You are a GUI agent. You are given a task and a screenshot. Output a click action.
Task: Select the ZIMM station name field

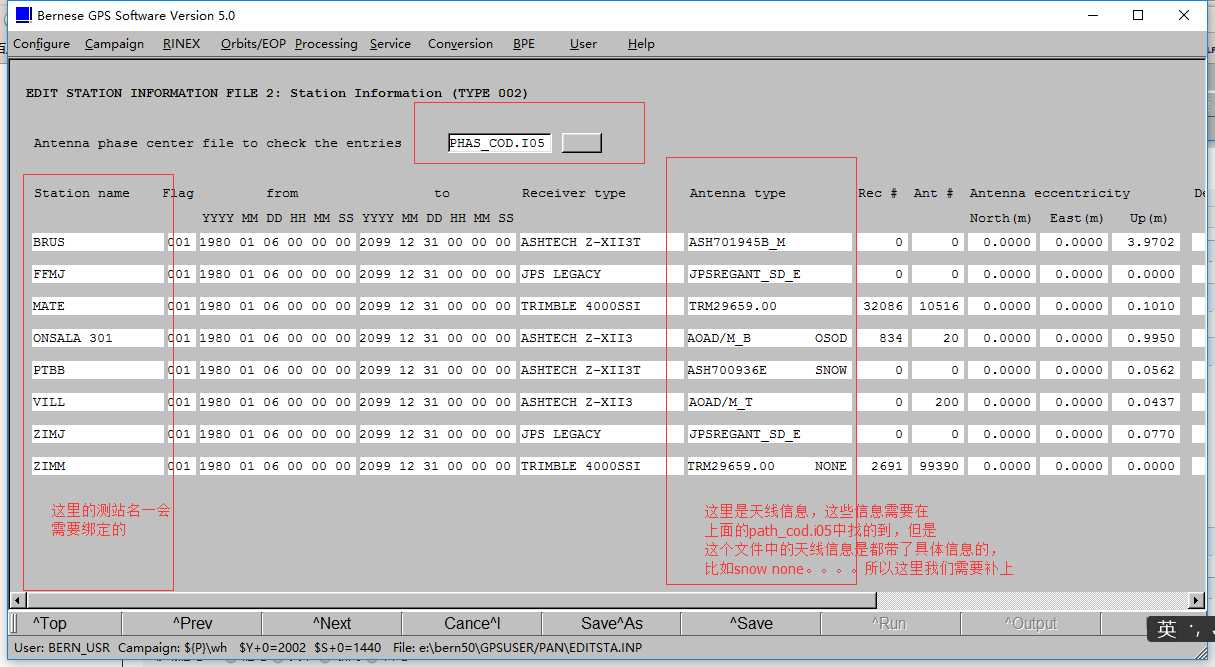click(97, 466)
